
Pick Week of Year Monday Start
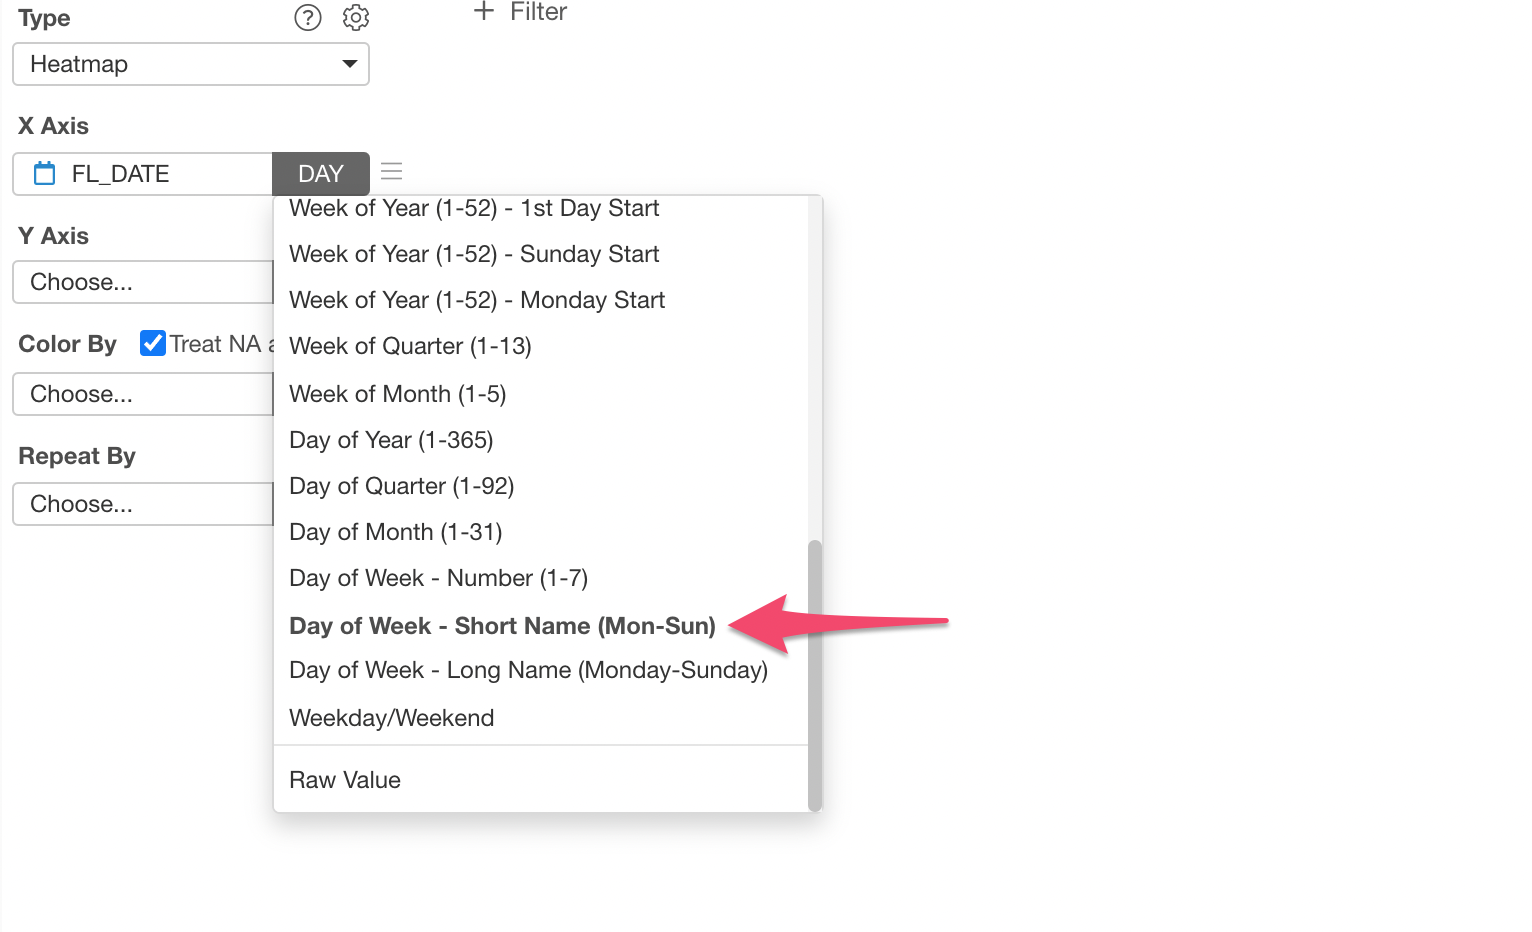(x=477, y=300)
